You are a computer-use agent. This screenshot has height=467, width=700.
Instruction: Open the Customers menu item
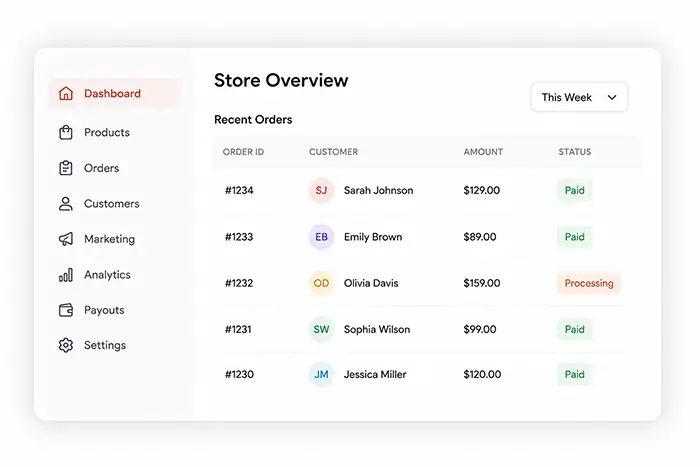coord(114,204)
